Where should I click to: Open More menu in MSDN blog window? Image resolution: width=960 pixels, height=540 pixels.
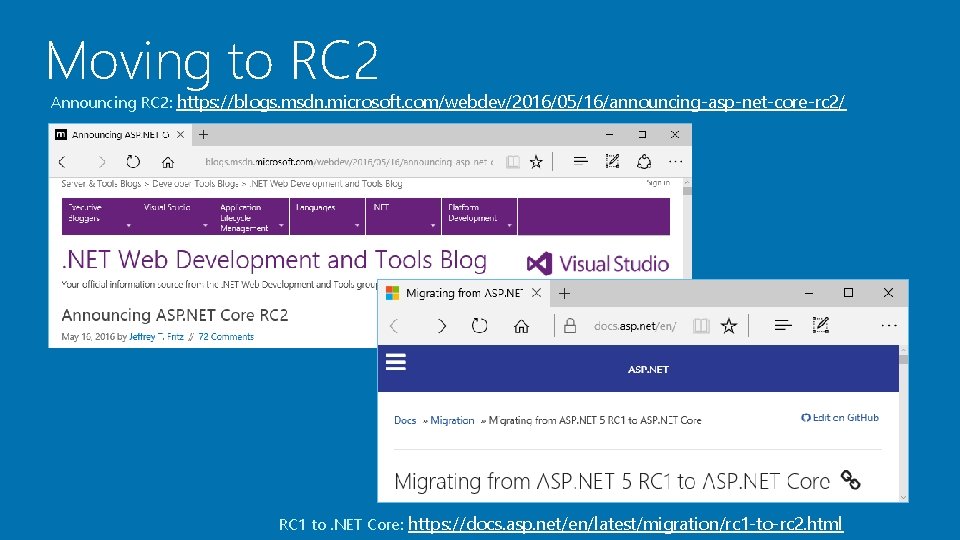click(x=675, y=162)
